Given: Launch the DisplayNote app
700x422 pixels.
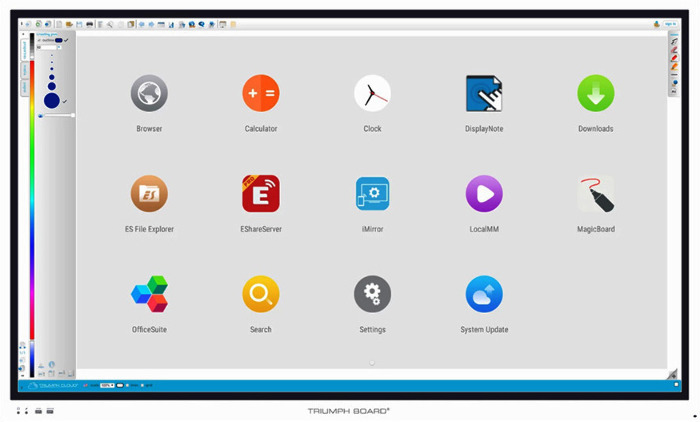Looking at the screenshot, I should click(x=484, y=93).
